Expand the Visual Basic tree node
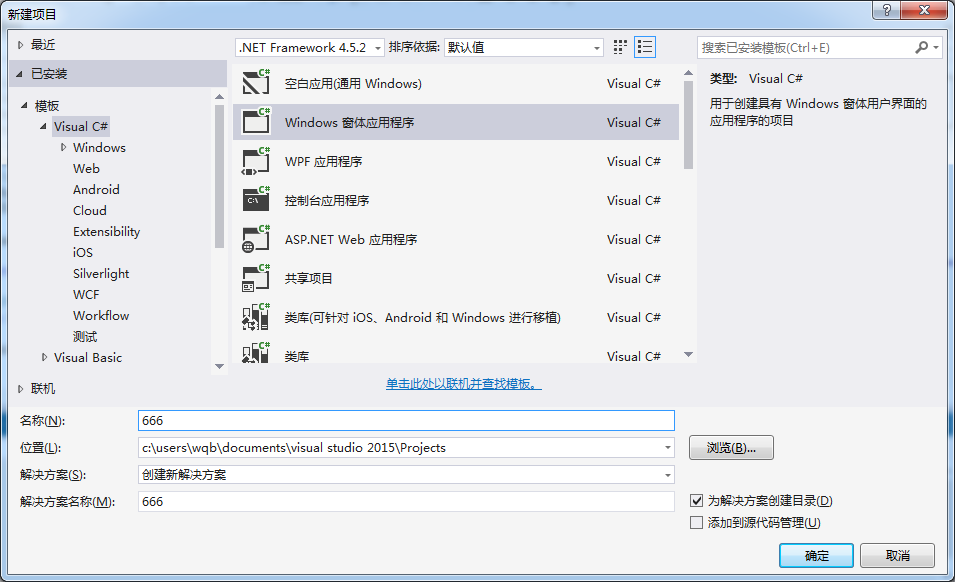 [44, 357]
